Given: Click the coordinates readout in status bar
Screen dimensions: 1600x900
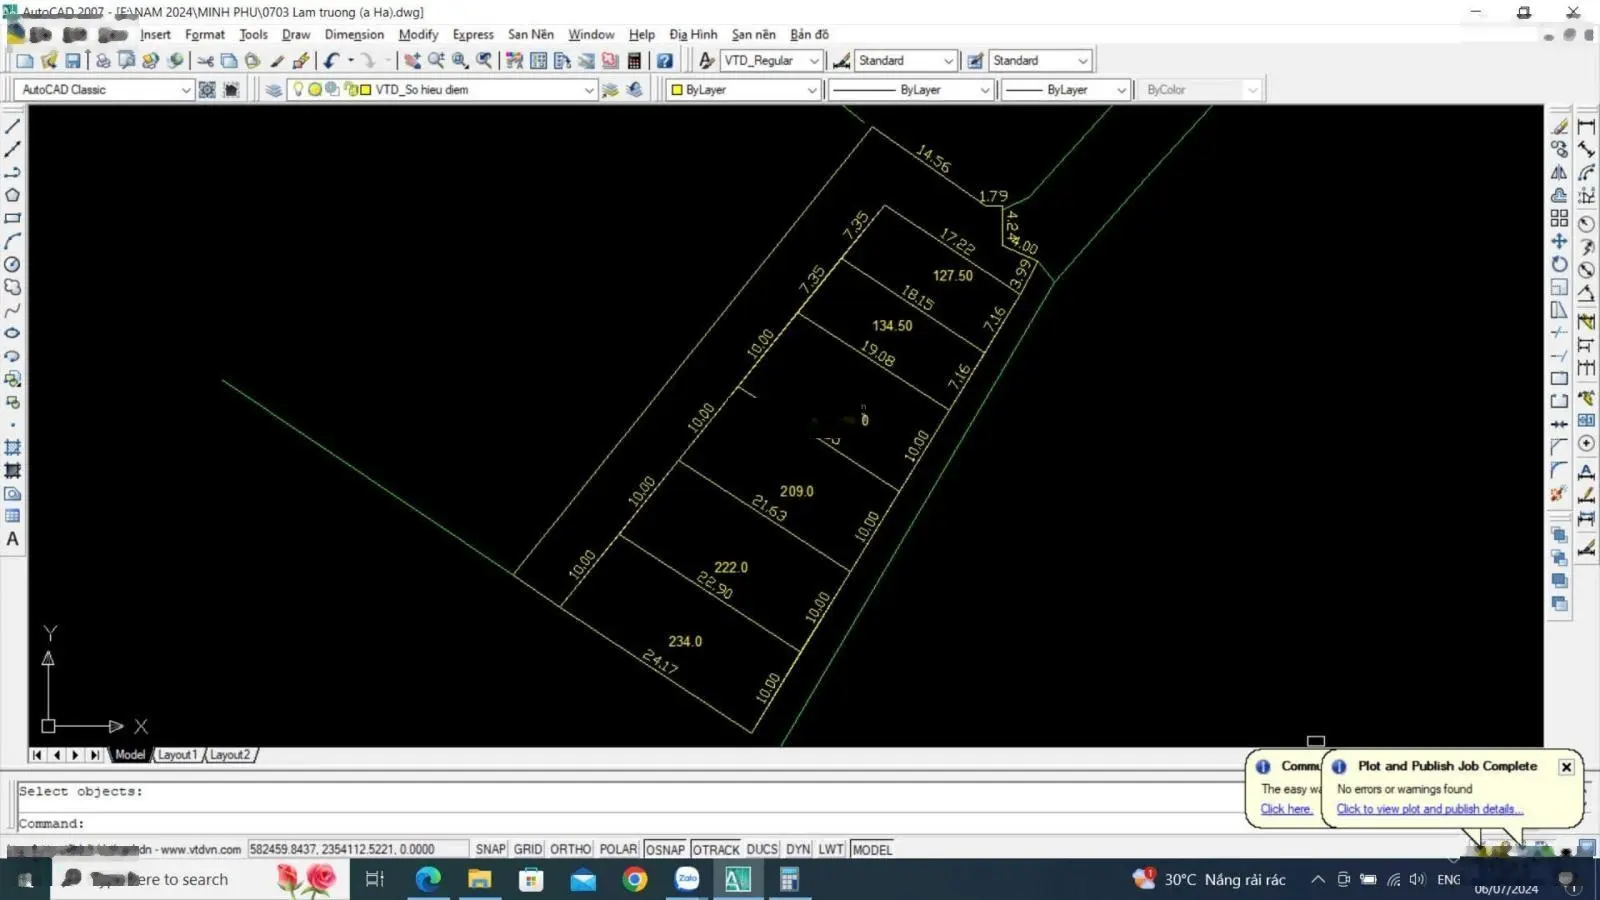Looking at the screenshot, I should click(357, 849).
